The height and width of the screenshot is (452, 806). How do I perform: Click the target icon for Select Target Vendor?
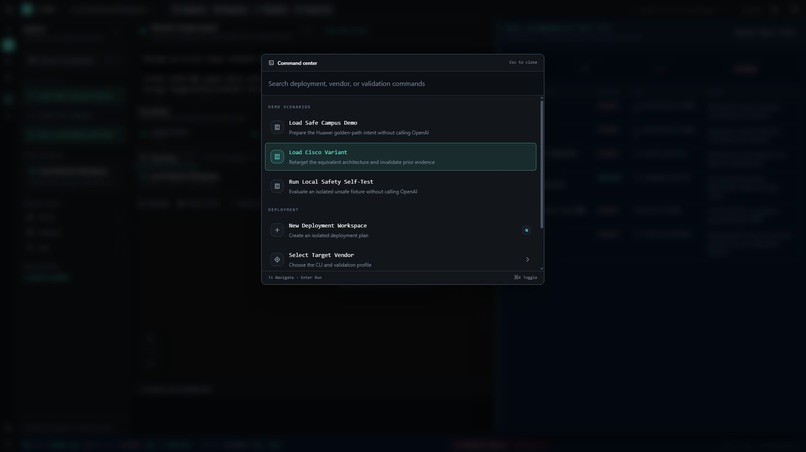277,260
